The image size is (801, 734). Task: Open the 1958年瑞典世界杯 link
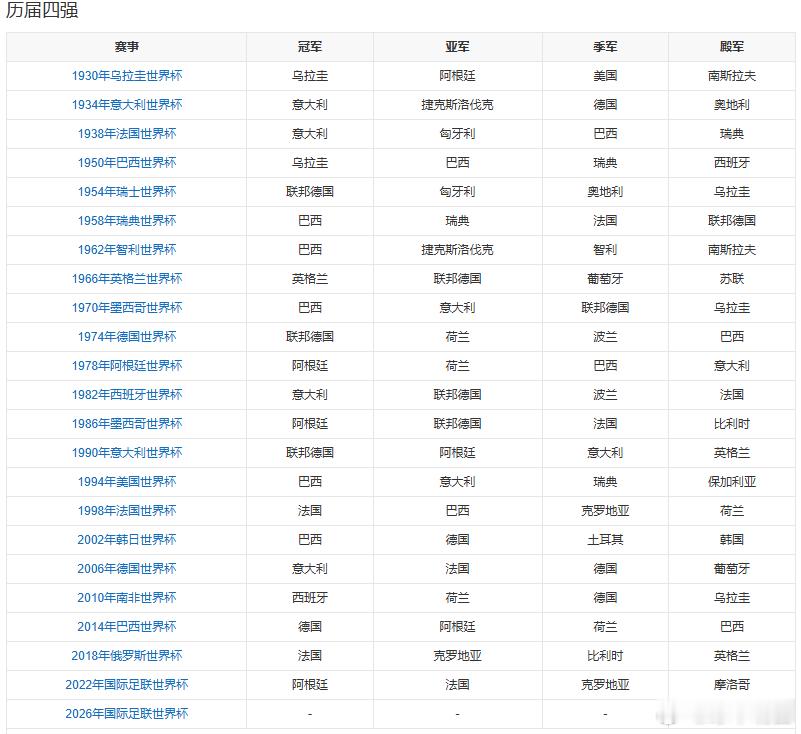[127, 221]
